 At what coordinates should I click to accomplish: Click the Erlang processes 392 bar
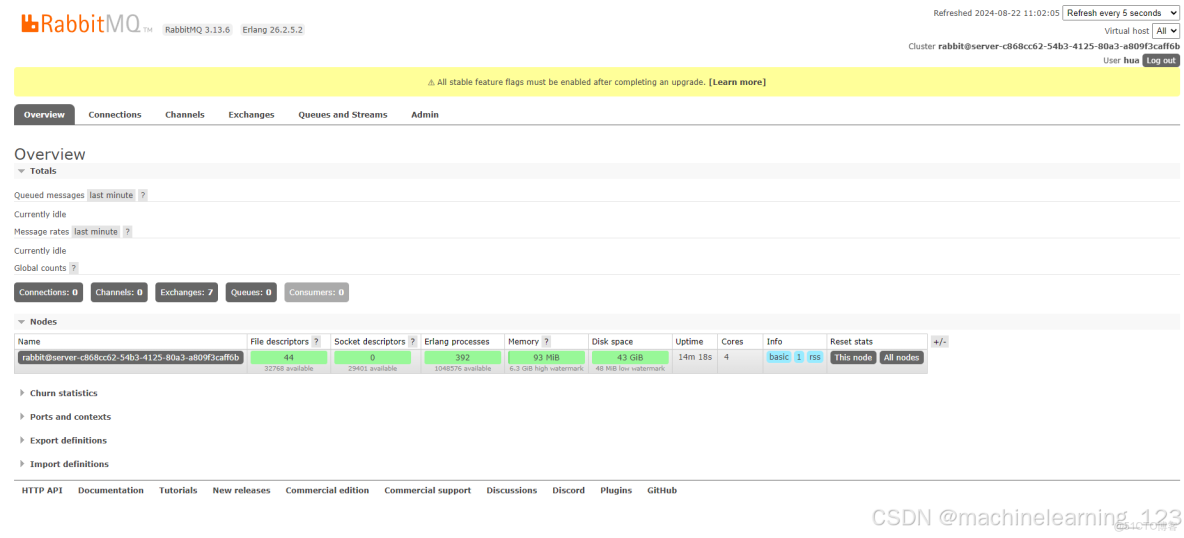pyautogui.click(x=463, y=357)
